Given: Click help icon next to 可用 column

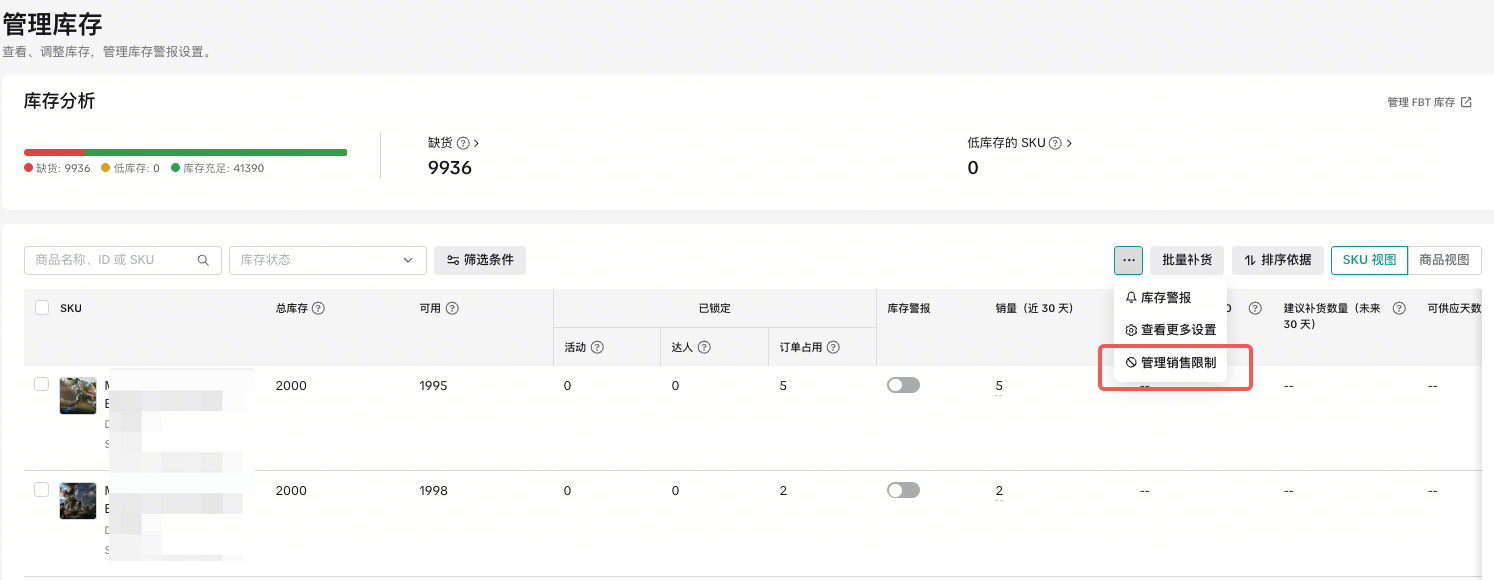Looking at the screenshot, I should pos(452,308).
